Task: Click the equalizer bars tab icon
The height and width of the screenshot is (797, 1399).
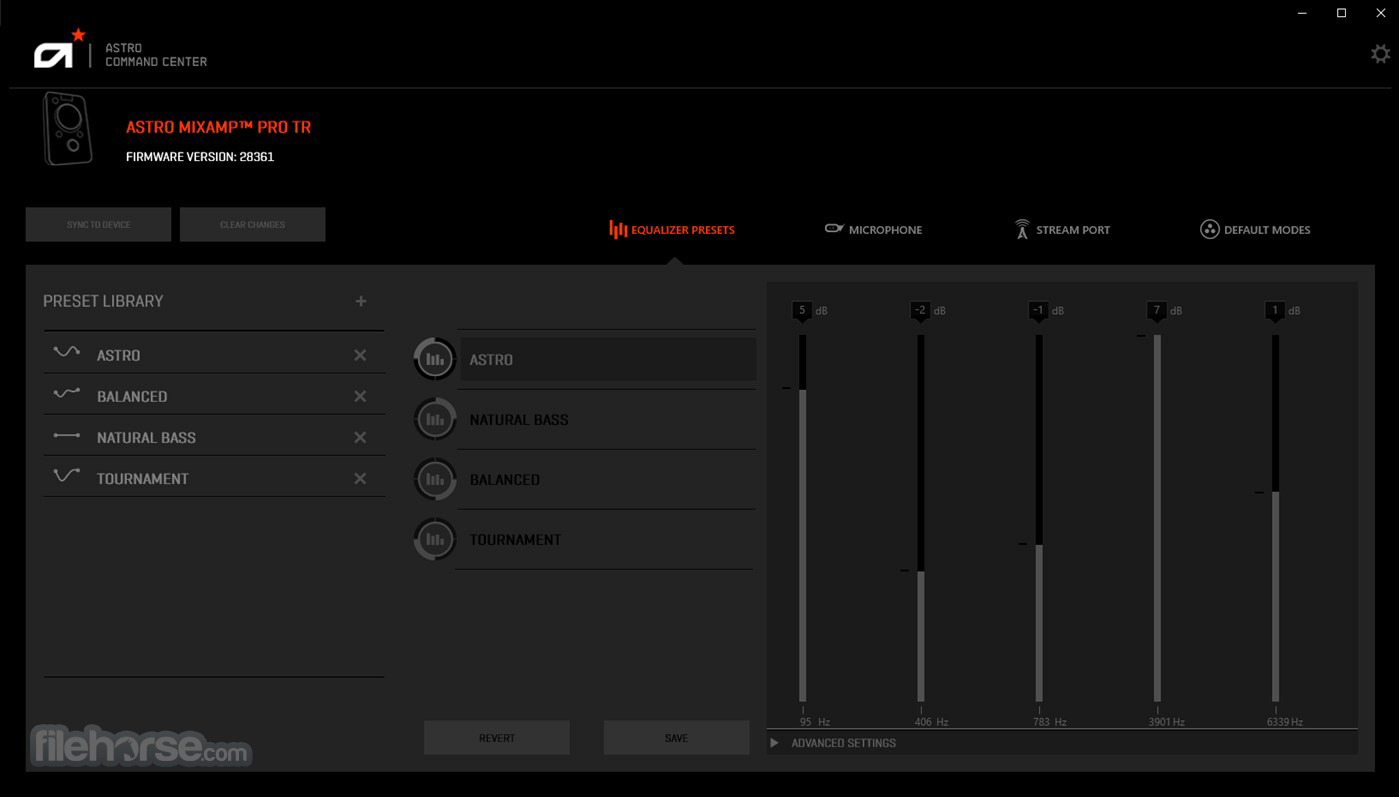Action: click(x=618, y=229)
